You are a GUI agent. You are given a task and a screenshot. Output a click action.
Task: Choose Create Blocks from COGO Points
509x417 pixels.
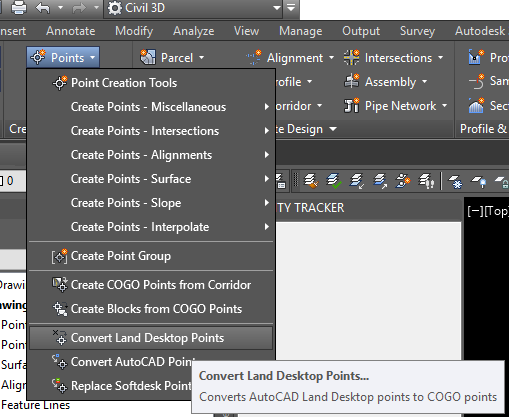coord(151,309)
